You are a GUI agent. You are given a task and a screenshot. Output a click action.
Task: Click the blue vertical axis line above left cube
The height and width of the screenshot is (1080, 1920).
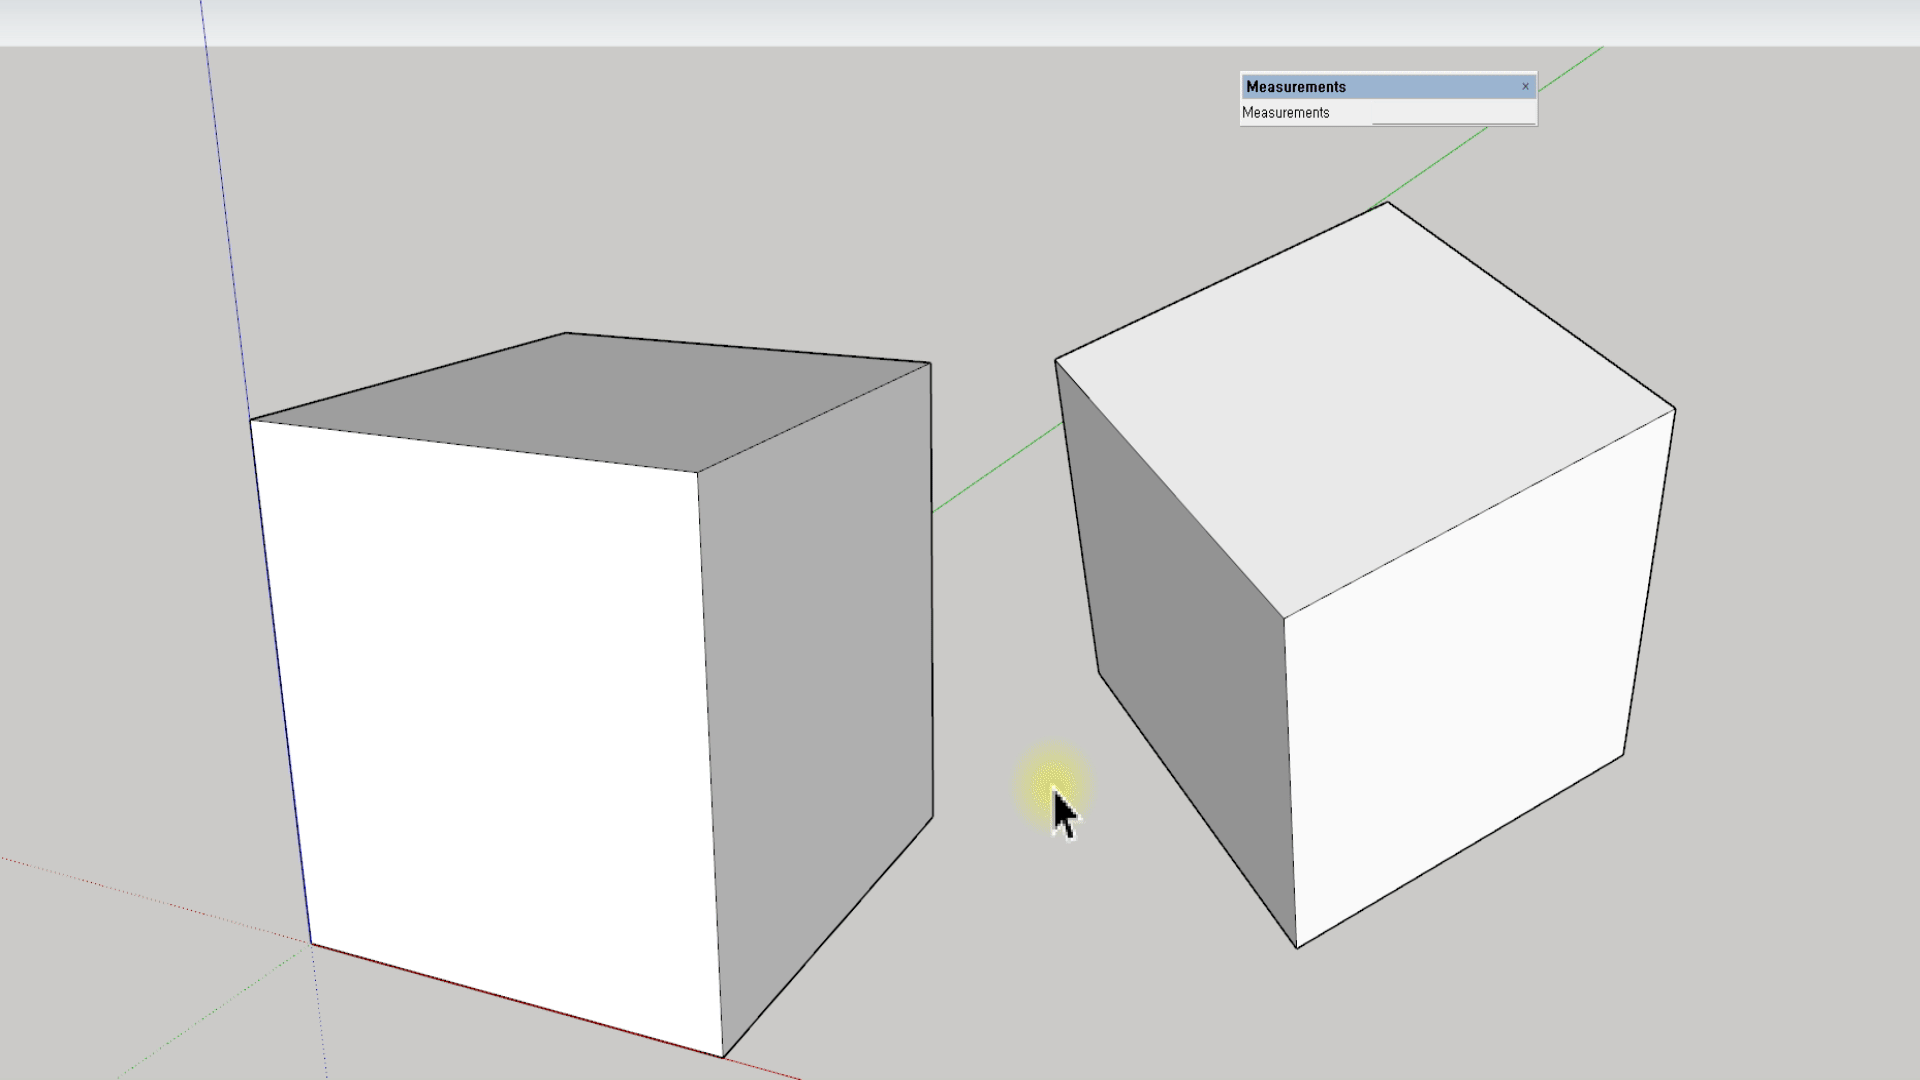[222, 200]
